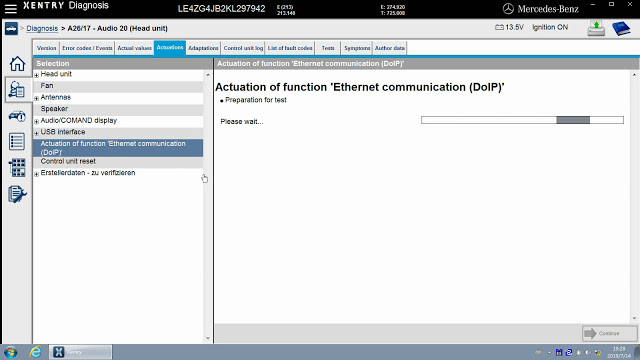Select the Speaker entry in Selection list

point(118,109)
